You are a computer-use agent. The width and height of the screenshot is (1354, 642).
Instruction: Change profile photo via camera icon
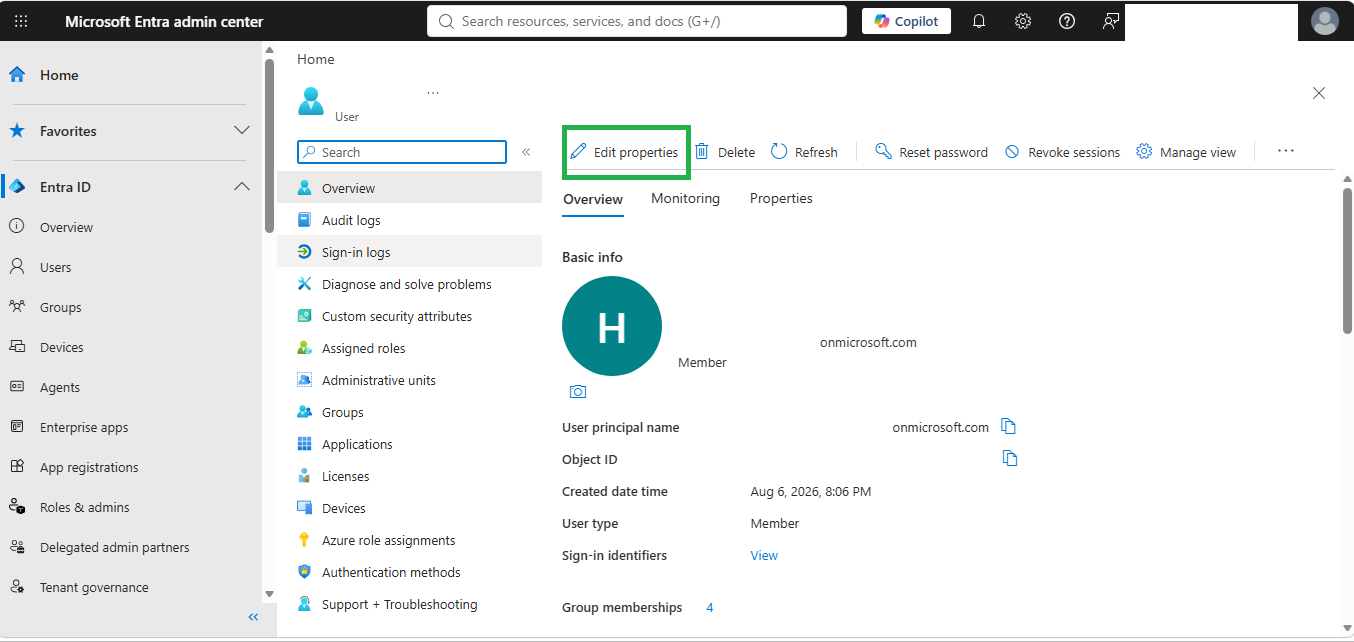click(x=578, y=391)
